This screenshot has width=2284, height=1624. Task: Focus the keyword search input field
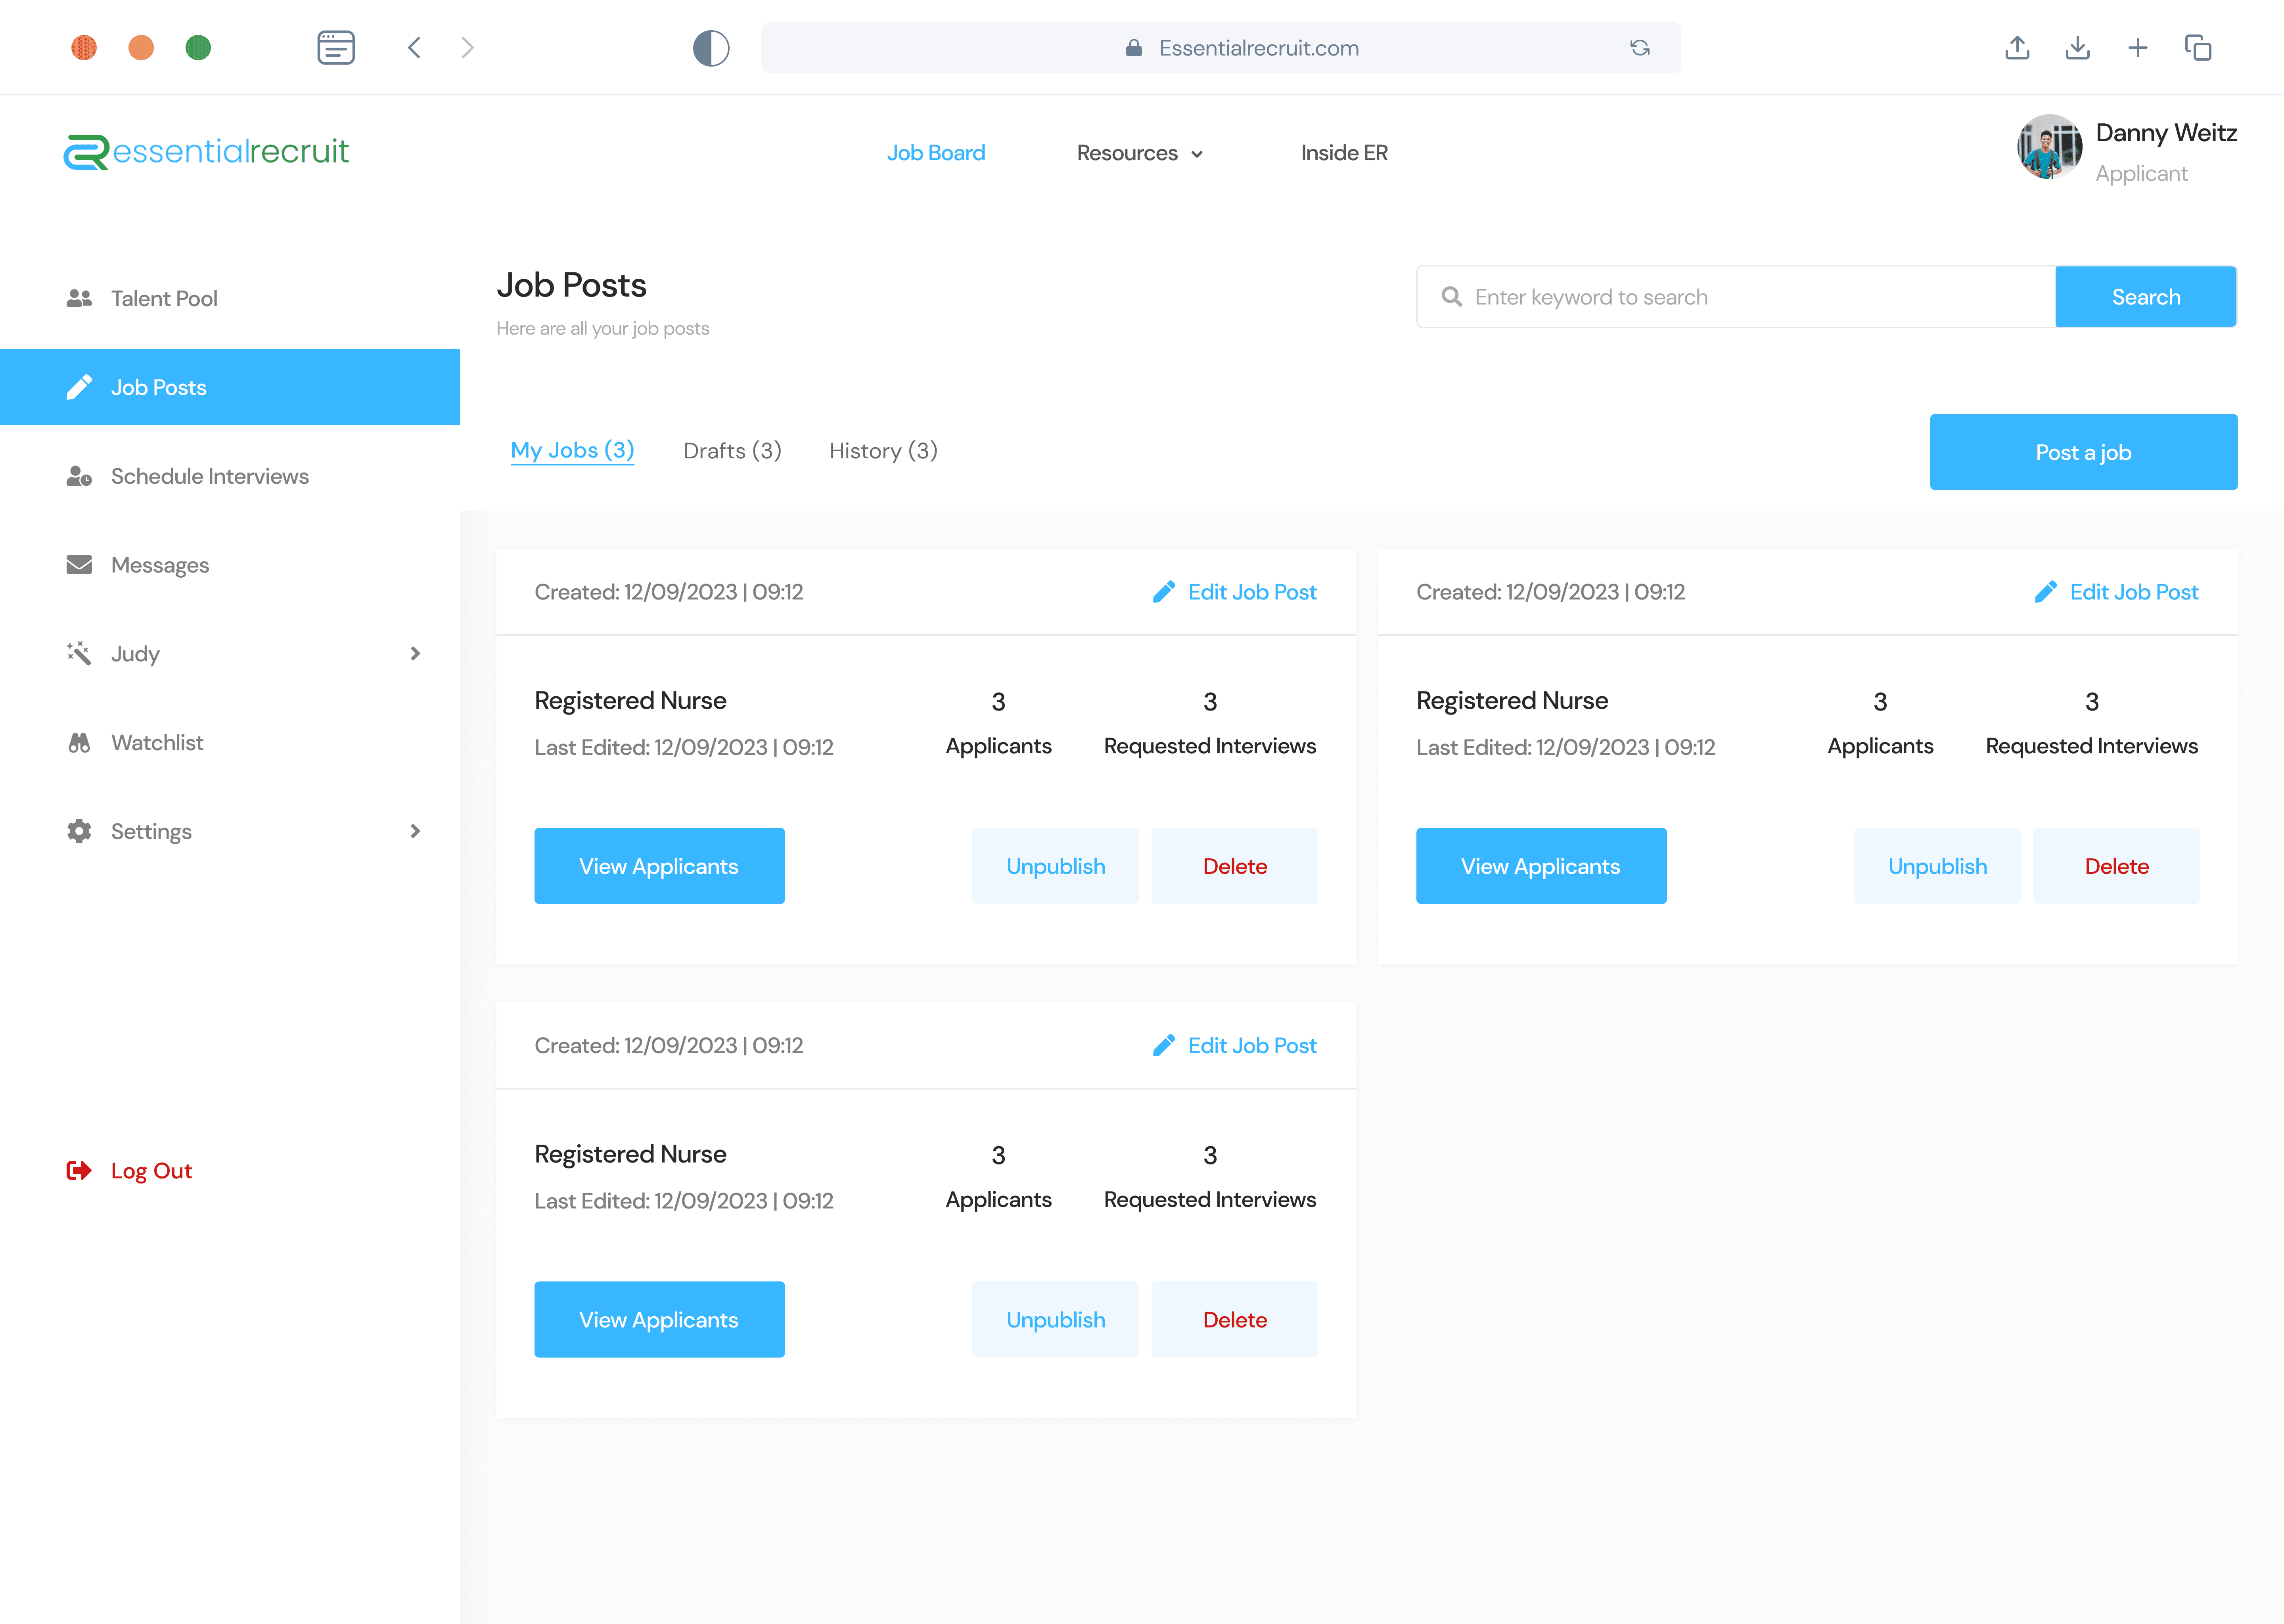coord(1736,297)
